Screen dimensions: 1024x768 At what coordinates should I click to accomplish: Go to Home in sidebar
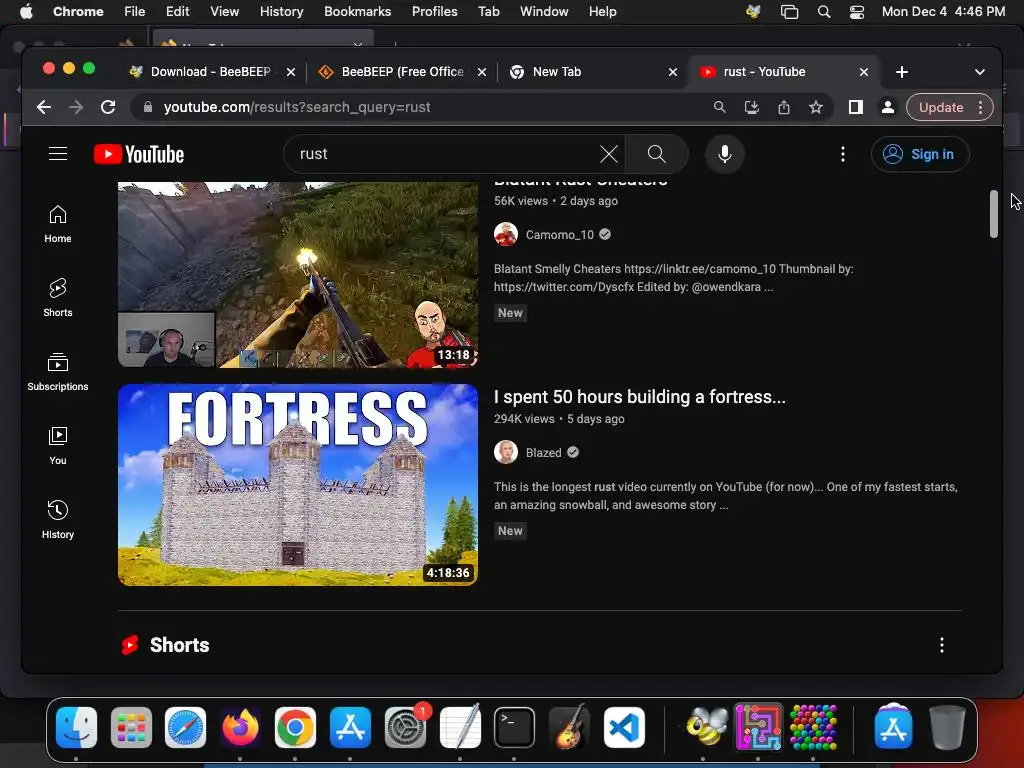coord(57,224)
